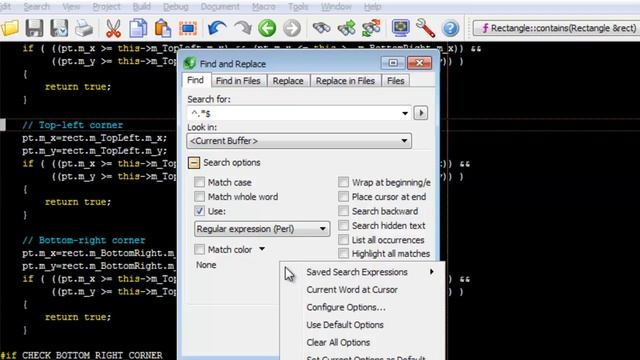Print the current buffer
This screenshot has width=640, height=360.
84,29
